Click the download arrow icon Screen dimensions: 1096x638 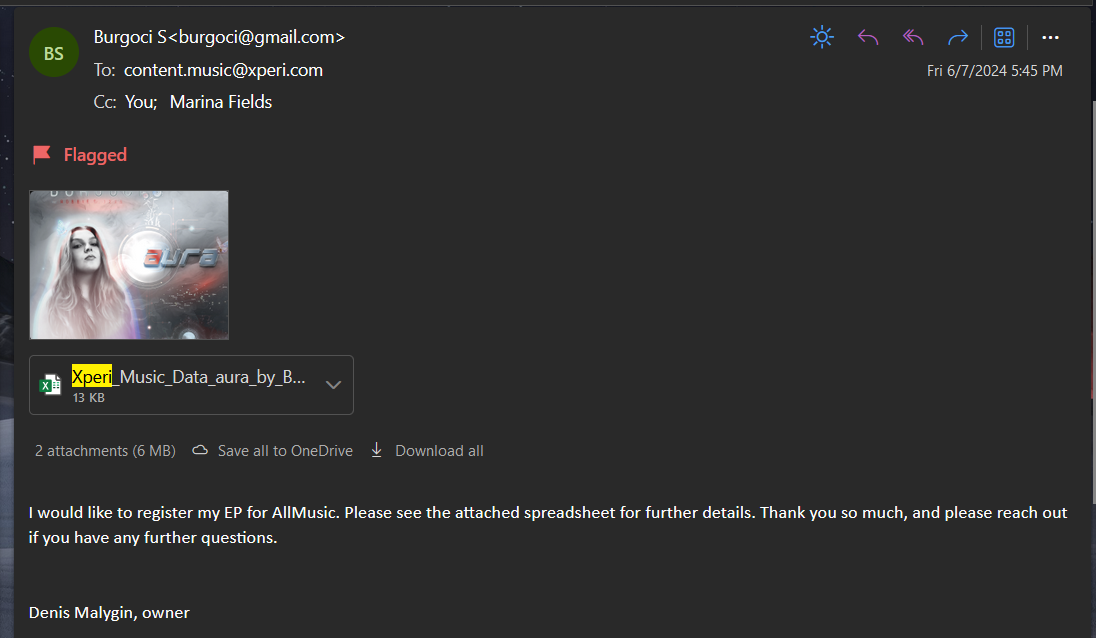377,450
